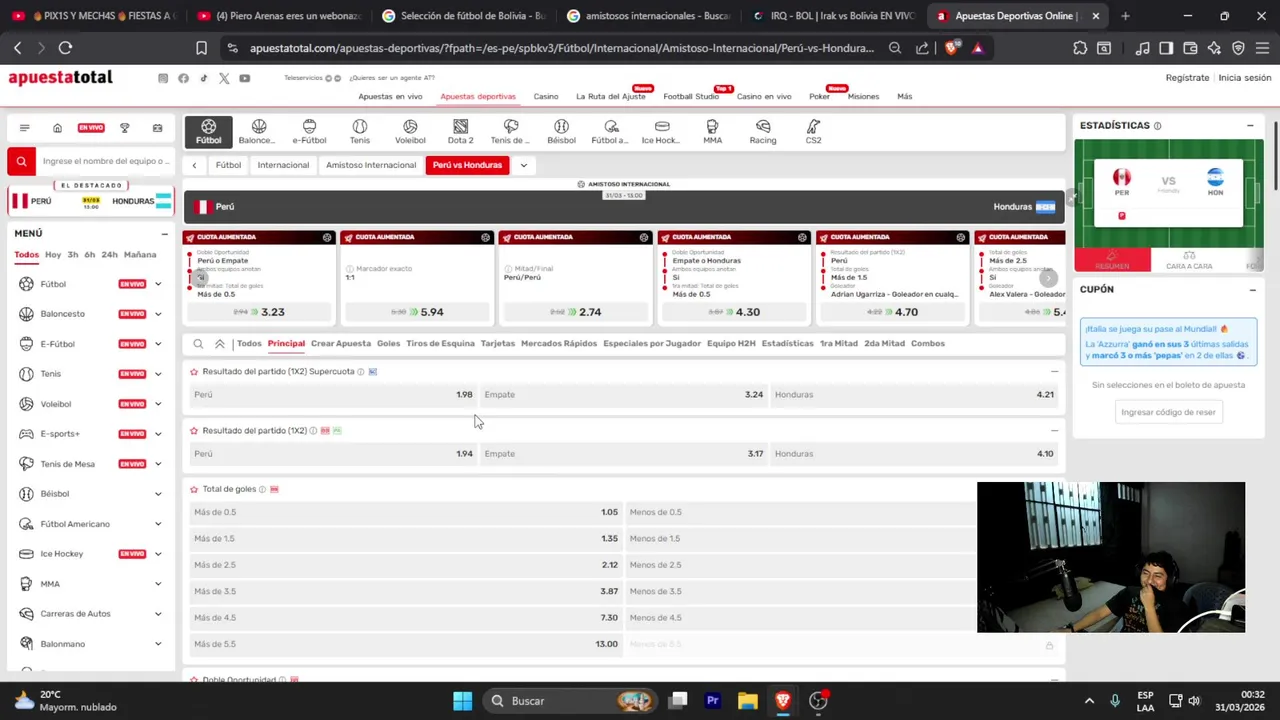Image resolution: width=1280 pixels, height=720 pixels.
Task: Click the collapse-all double chevron icon
Action: tap(220, 344)
